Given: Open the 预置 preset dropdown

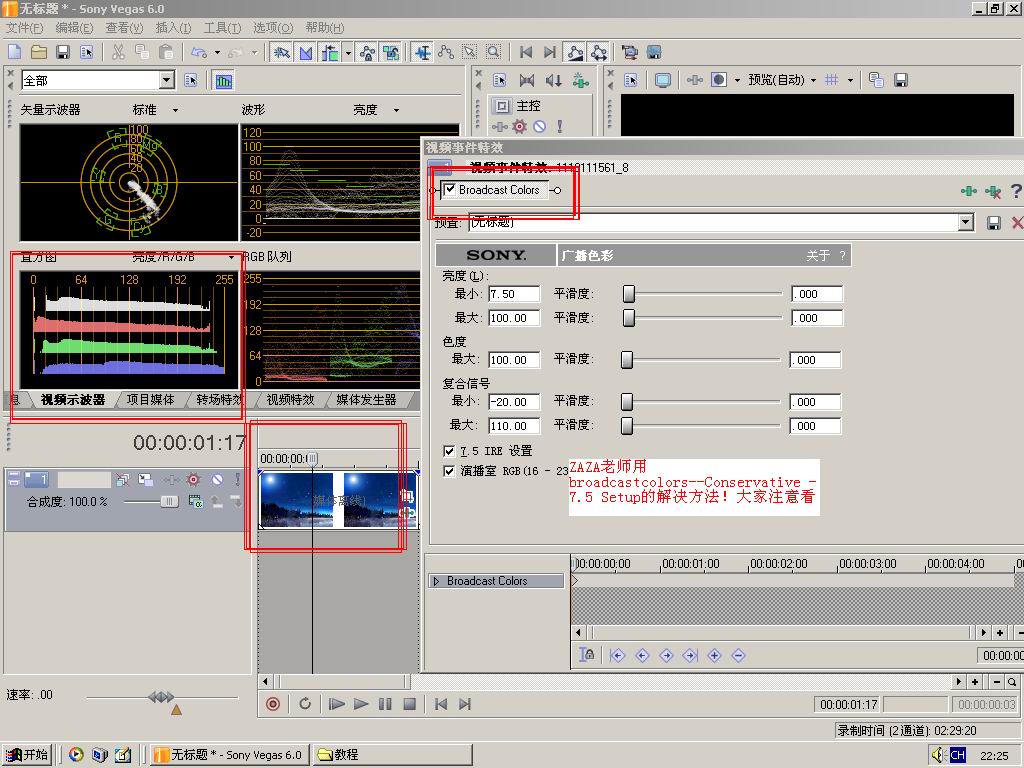Looking at the screenshot, I should point(966,223).
